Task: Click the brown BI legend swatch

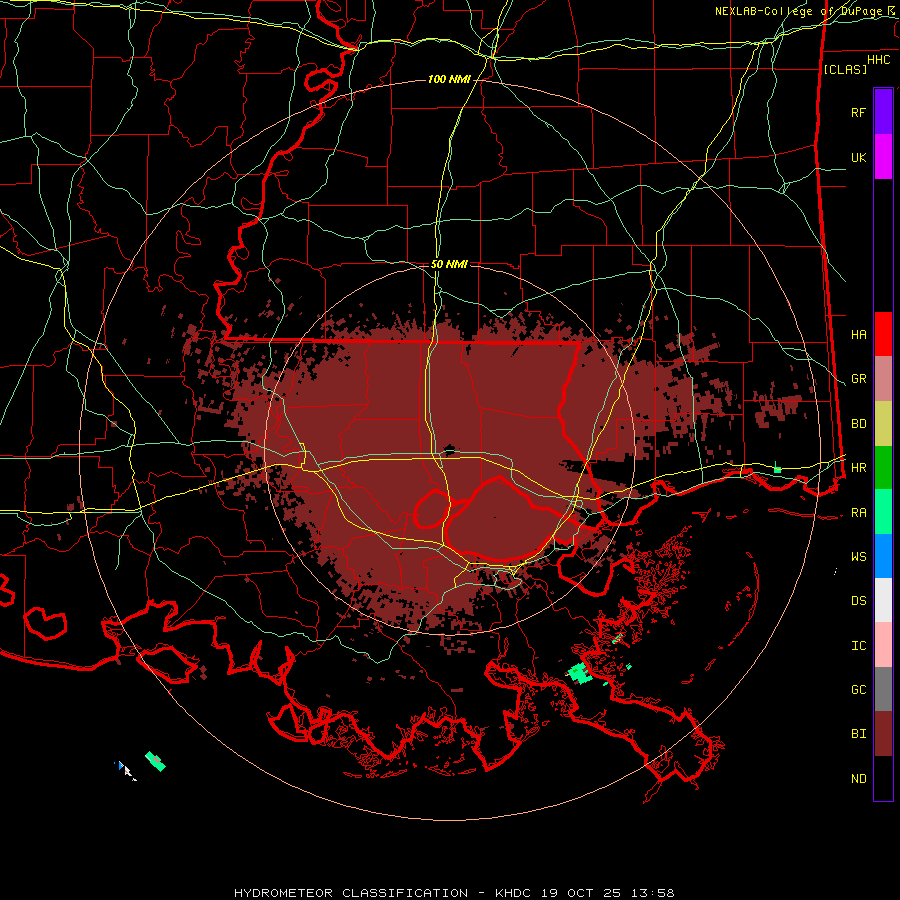Action: tap(883, 734)
